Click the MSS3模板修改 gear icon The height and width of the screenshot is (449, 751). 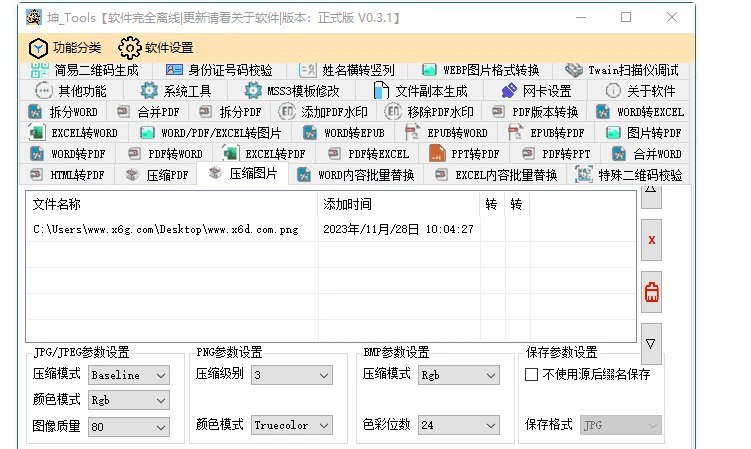[253, 91]
